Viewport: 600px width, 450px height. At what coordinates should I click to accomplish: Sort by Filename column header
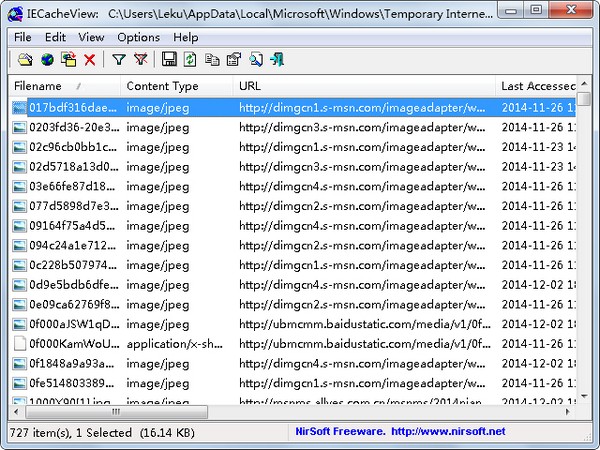(x=64, y=86)
